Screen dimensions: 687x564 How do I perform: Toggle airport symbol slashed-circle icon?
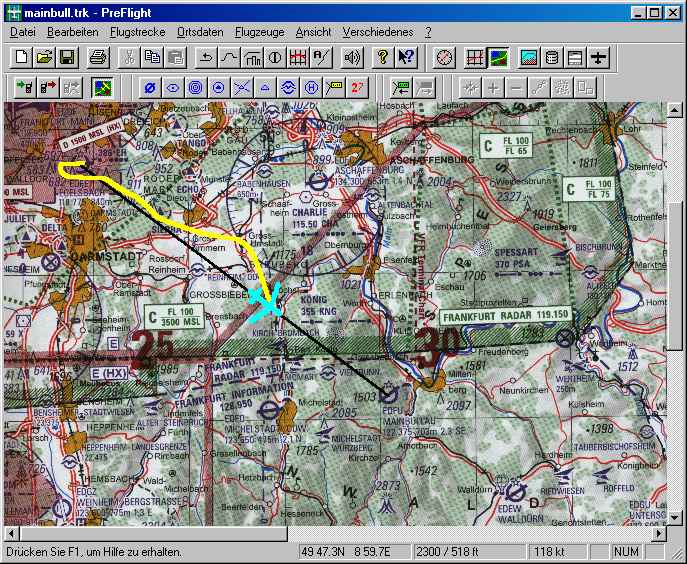pyautogui.click(x=149, y=88)
